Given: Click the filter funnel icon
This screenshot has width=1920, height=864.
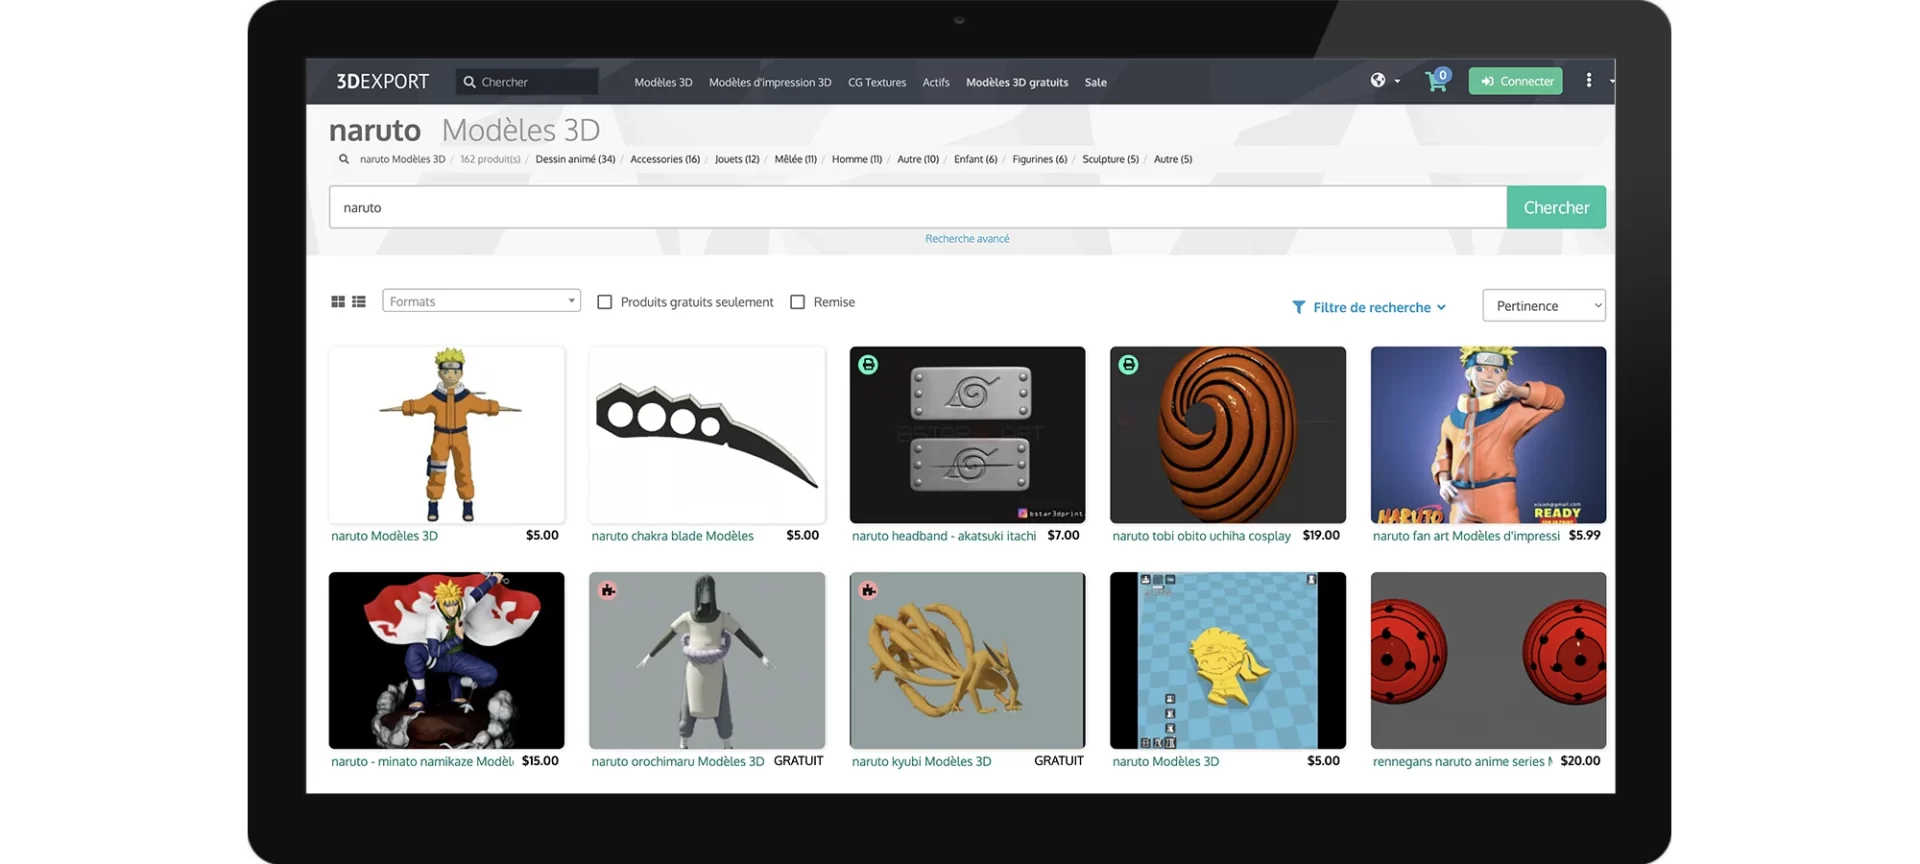Looking at the screenshot, I should pyautogui.click(x=1298, y=307).
